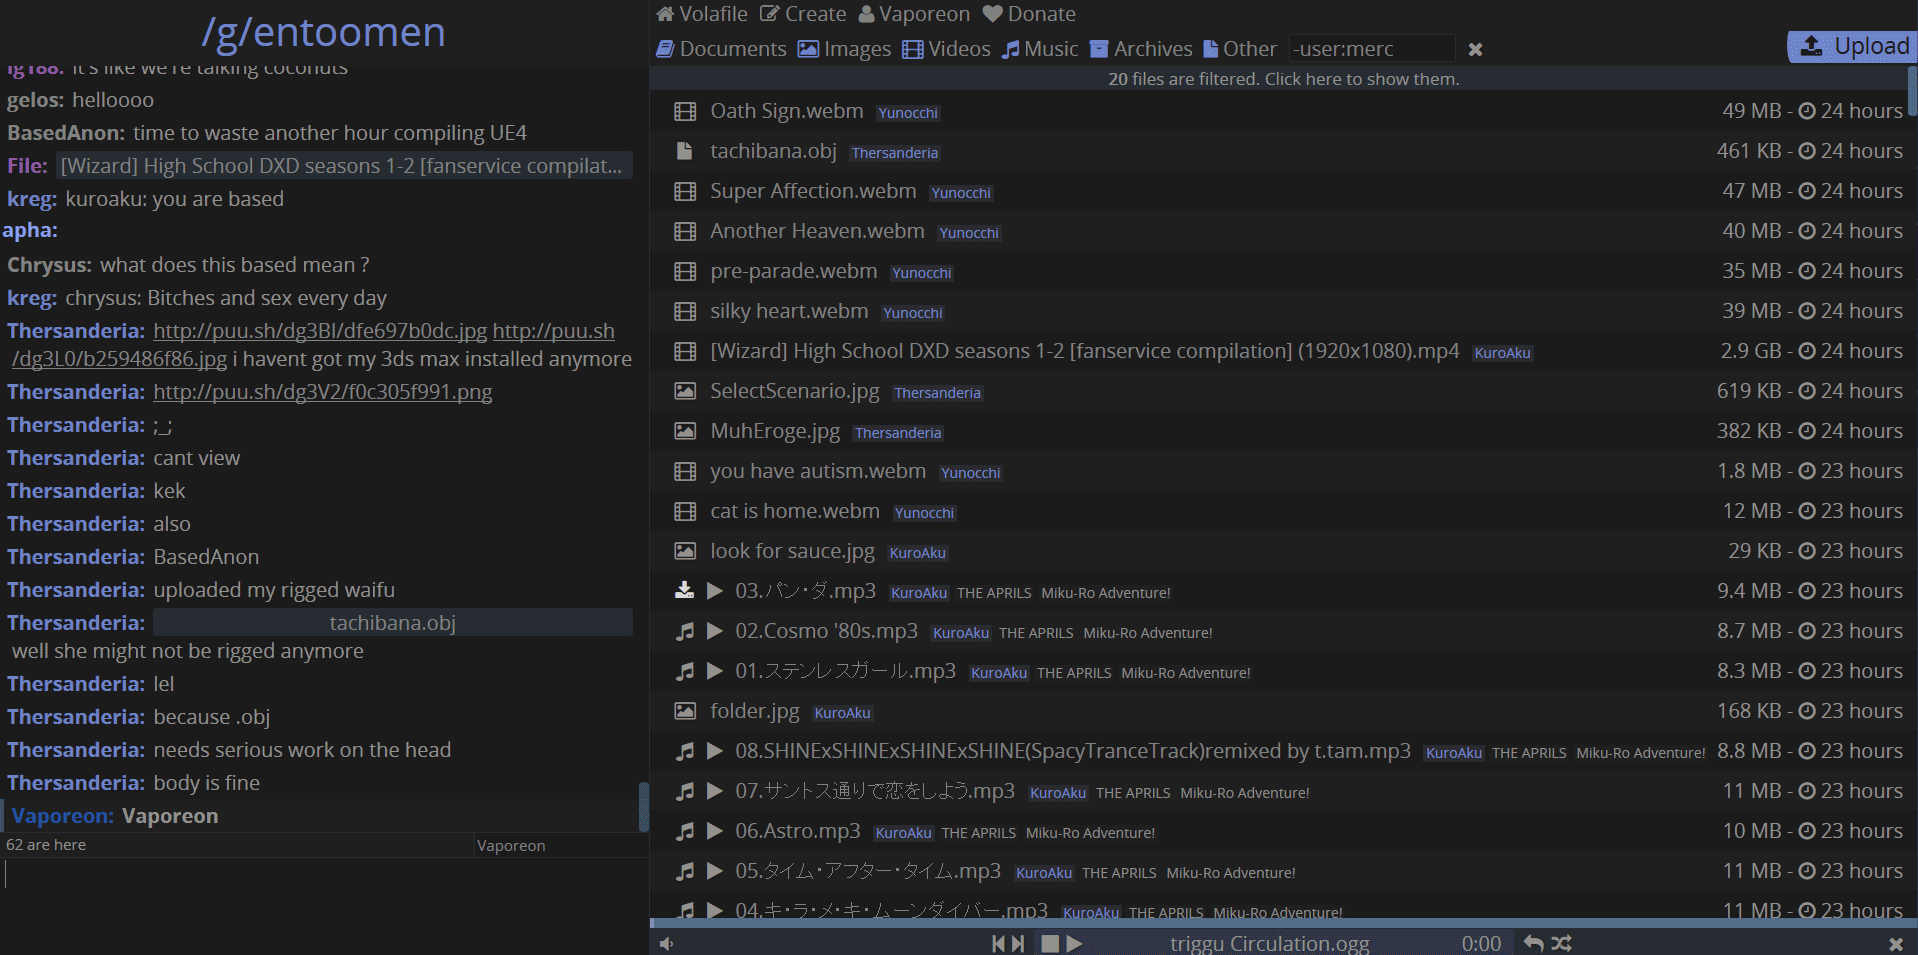Click the download icon beside 03 mp3 track
Screen dimensions: 1918x955
685,590
